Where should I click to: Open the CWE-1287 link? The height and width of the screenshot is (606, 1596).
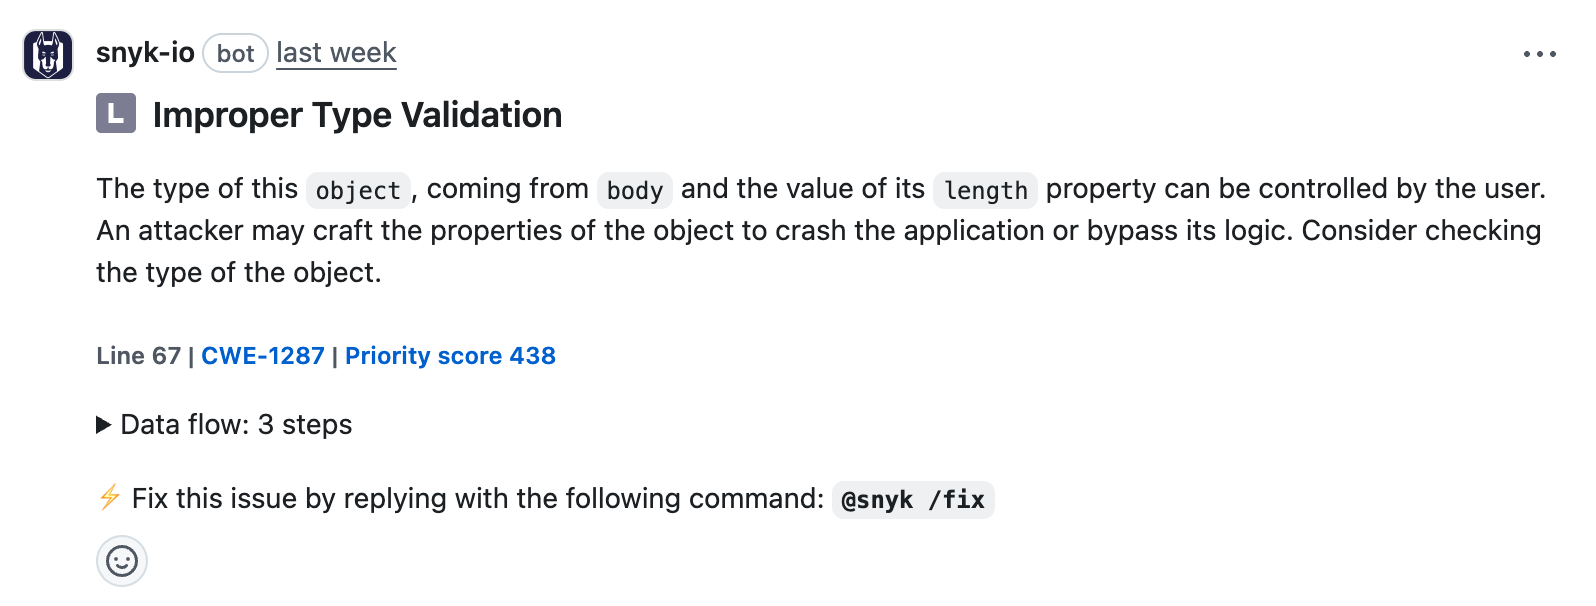coord(263,356)
